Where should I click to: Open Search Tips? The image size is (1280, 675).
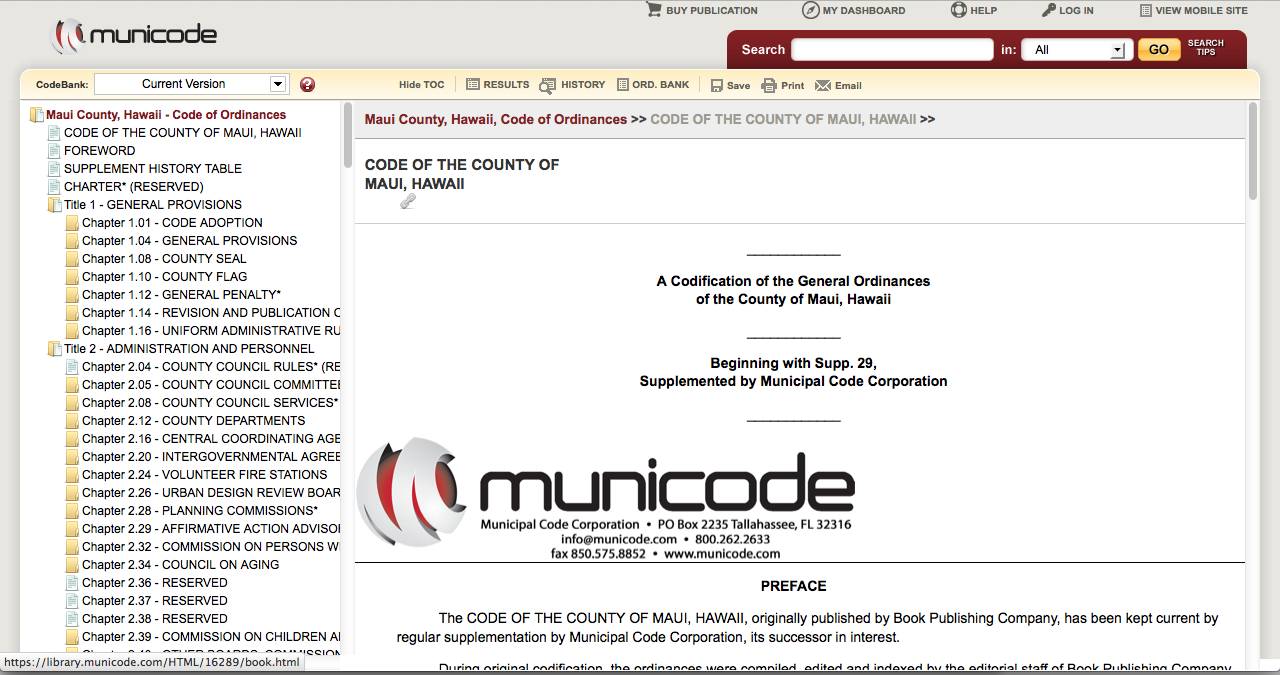(x=1206, y=48)
